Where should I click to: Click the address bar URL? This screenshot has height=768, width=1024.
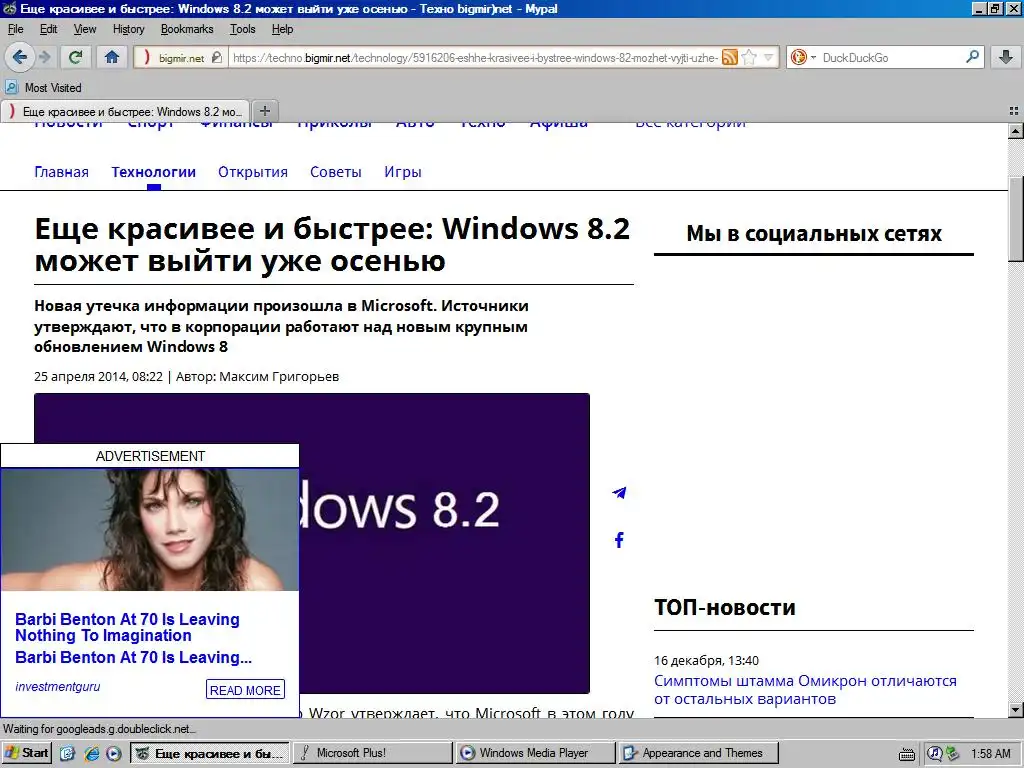tap(475, 57)
